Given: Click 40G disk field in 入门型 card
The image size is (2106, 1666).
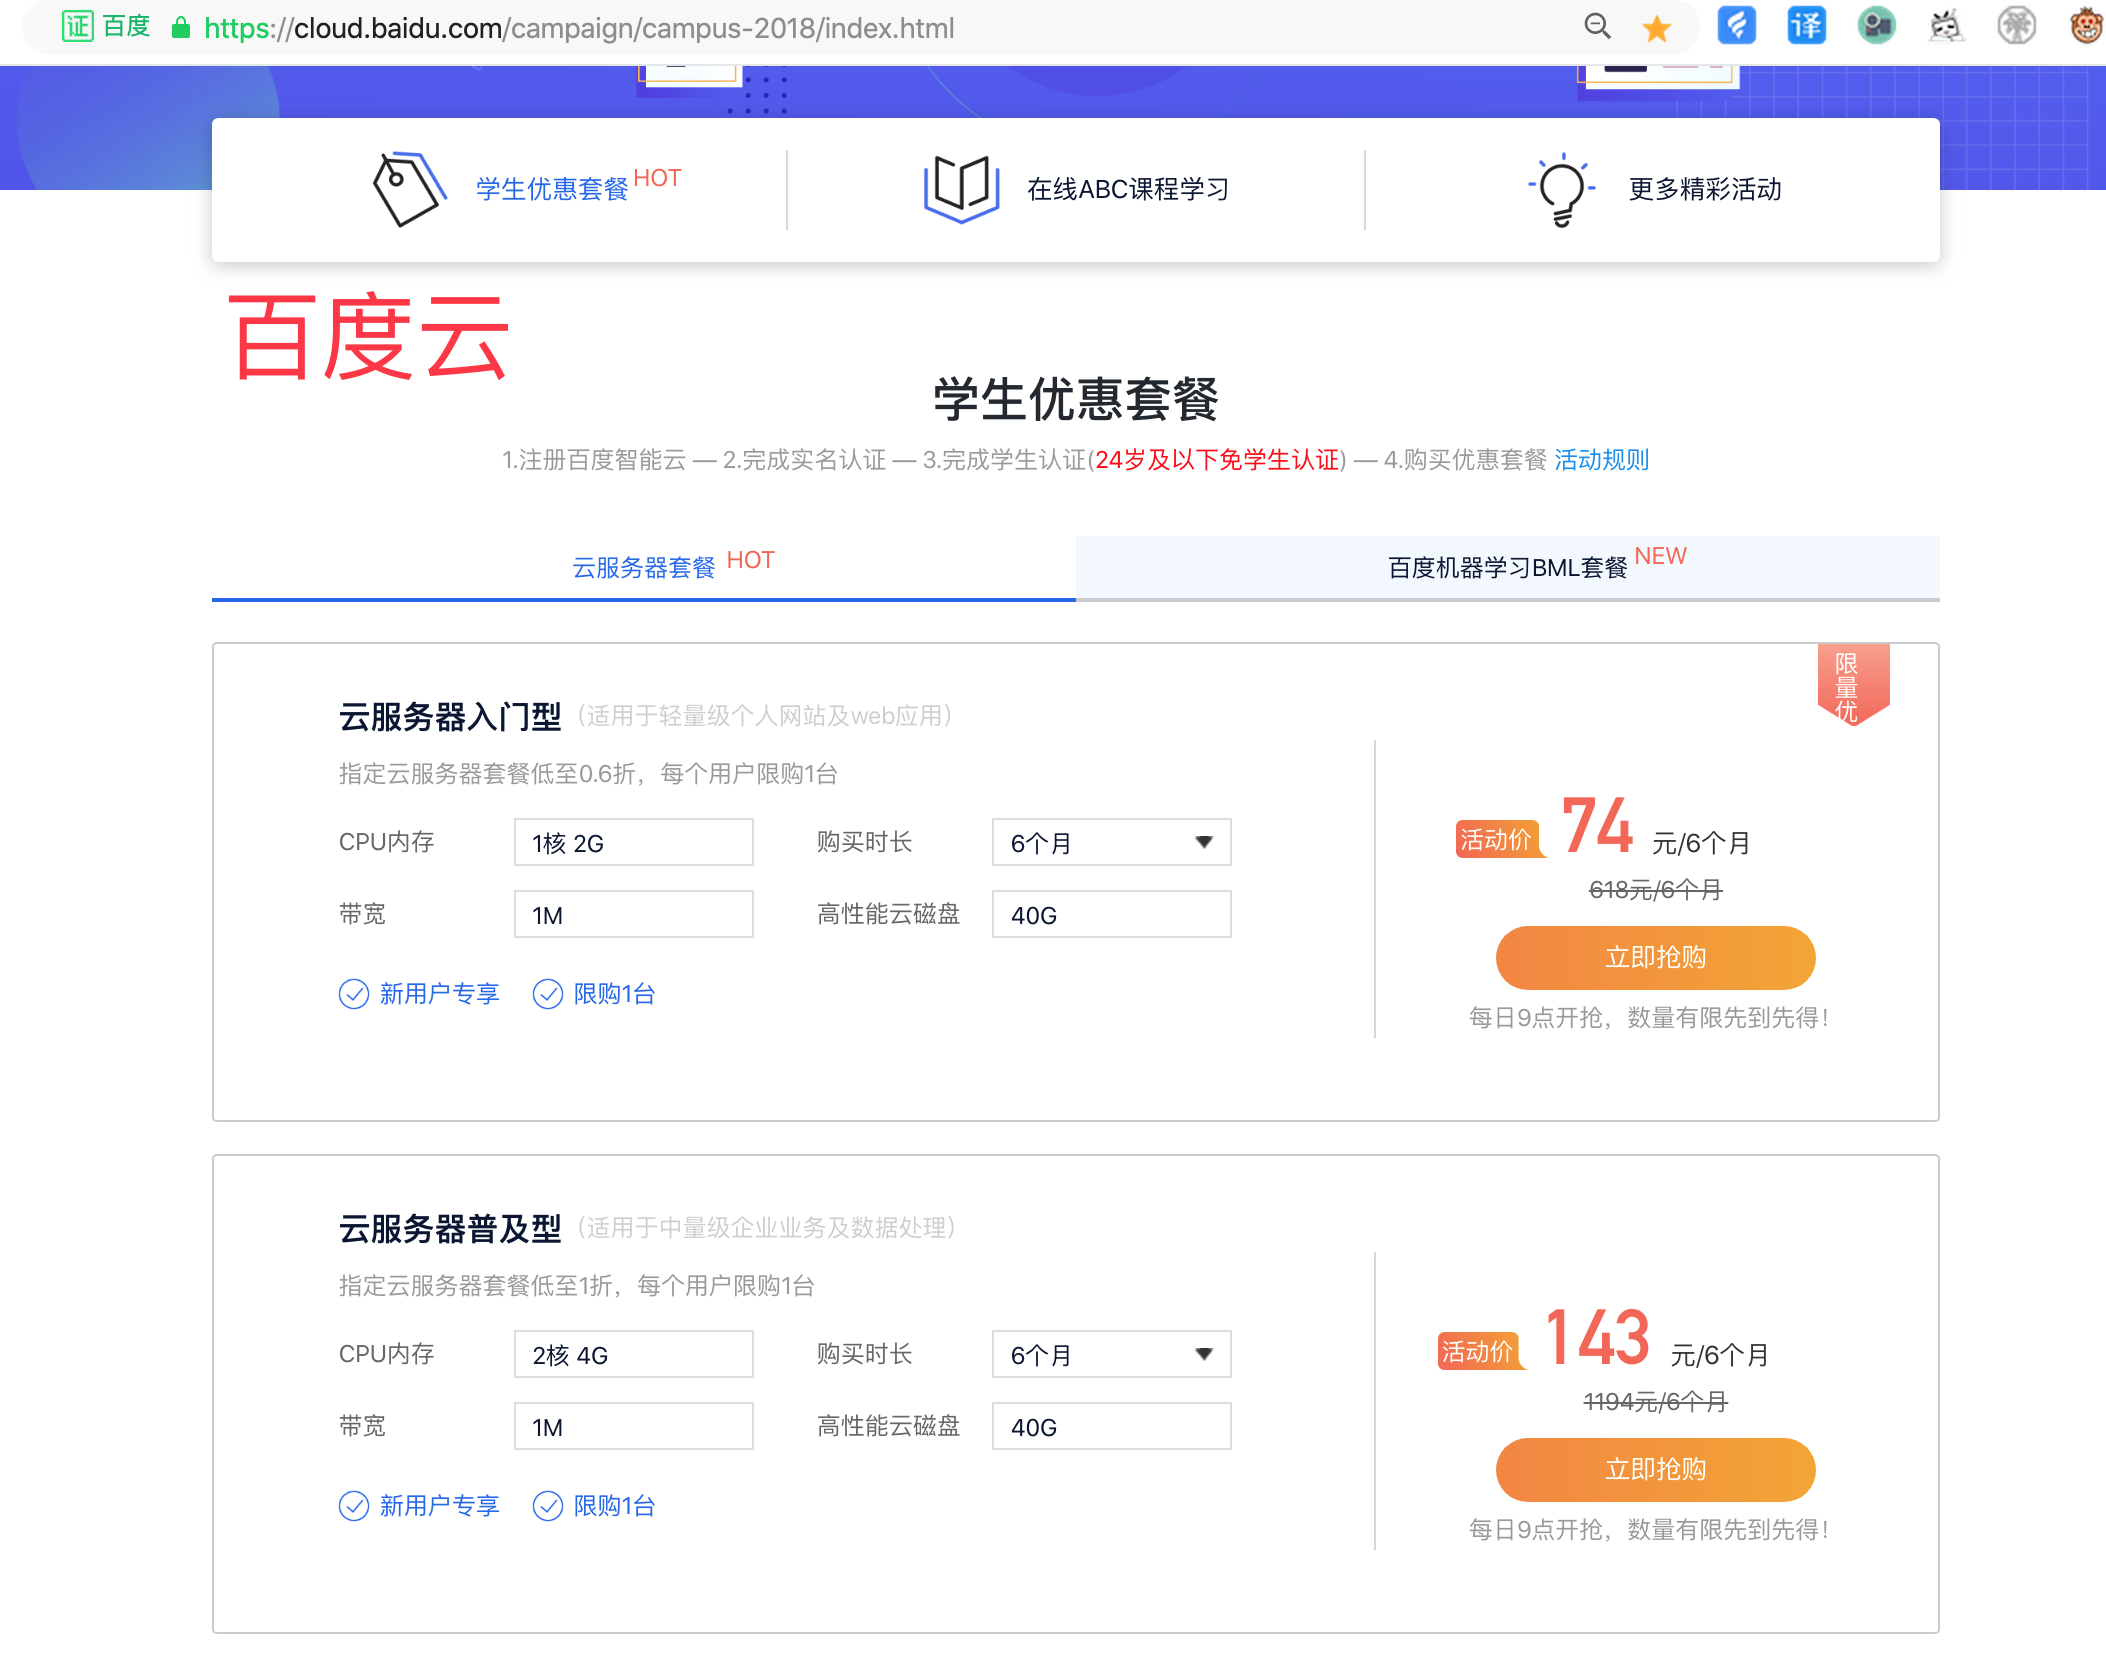Looking at the screenshot, I should point(1111,915).
